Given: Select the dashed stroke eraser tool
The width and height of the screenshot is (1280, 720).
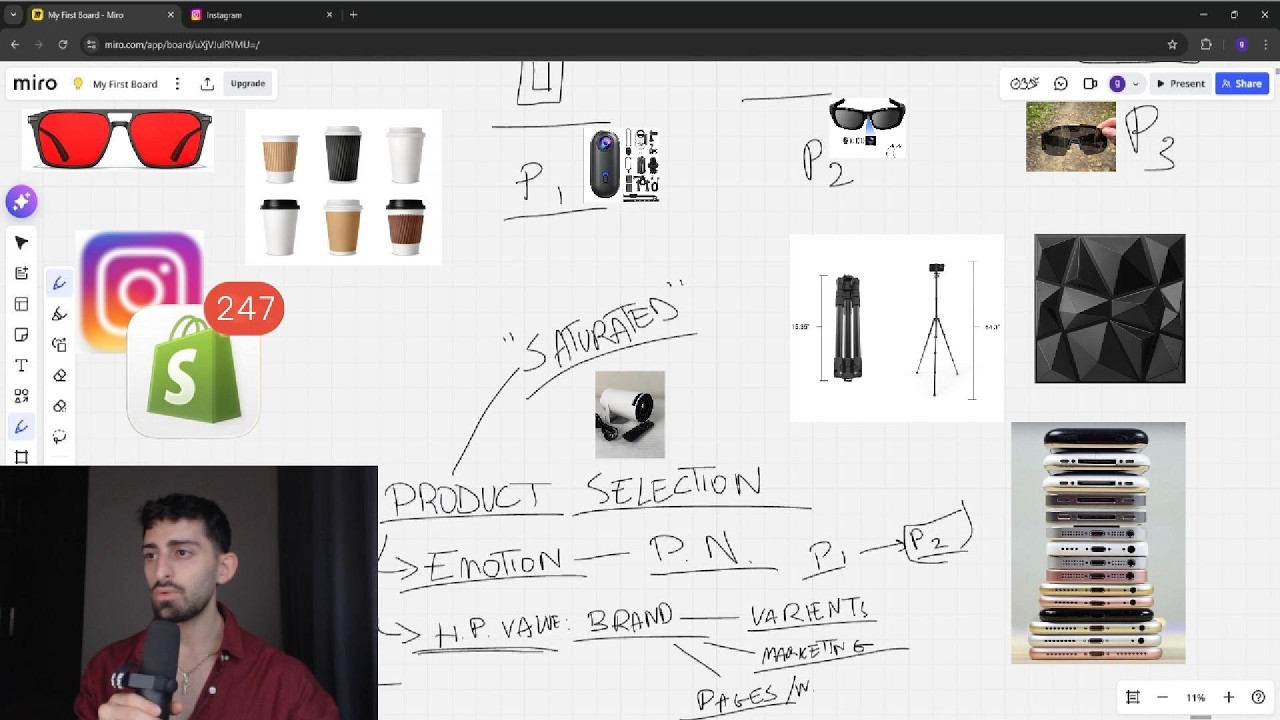Looking at the screenshot, I should [59, 406].
